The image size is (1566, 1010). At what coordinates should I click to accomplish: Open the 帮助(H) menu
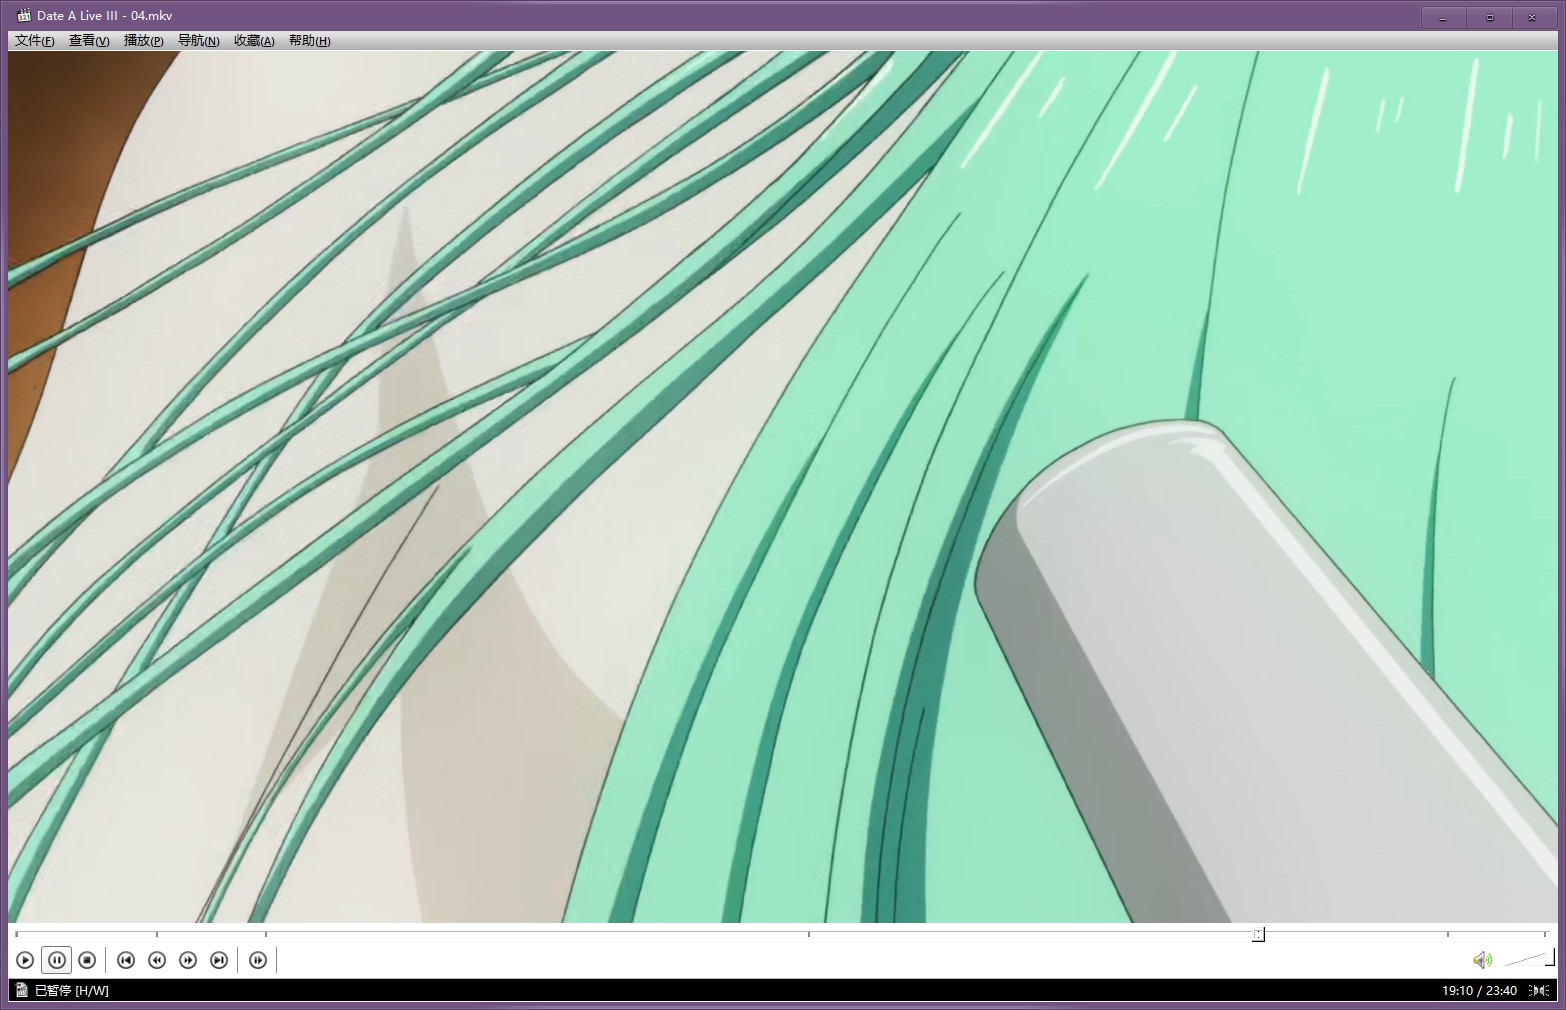click(x=309, y=40)
